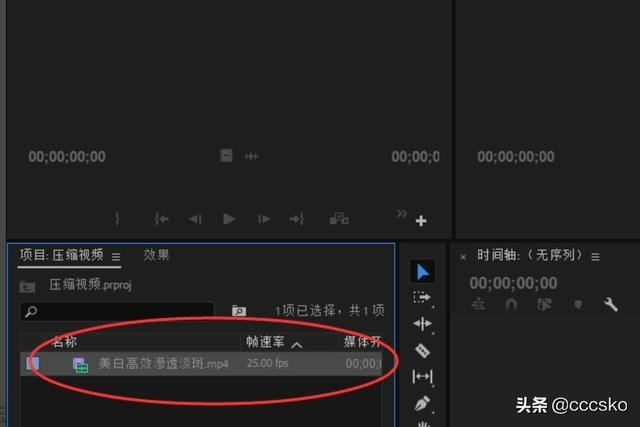Select the Pen tool
Image resolution: width=640 pixels, height=427 pixels.
click(422, 404)
